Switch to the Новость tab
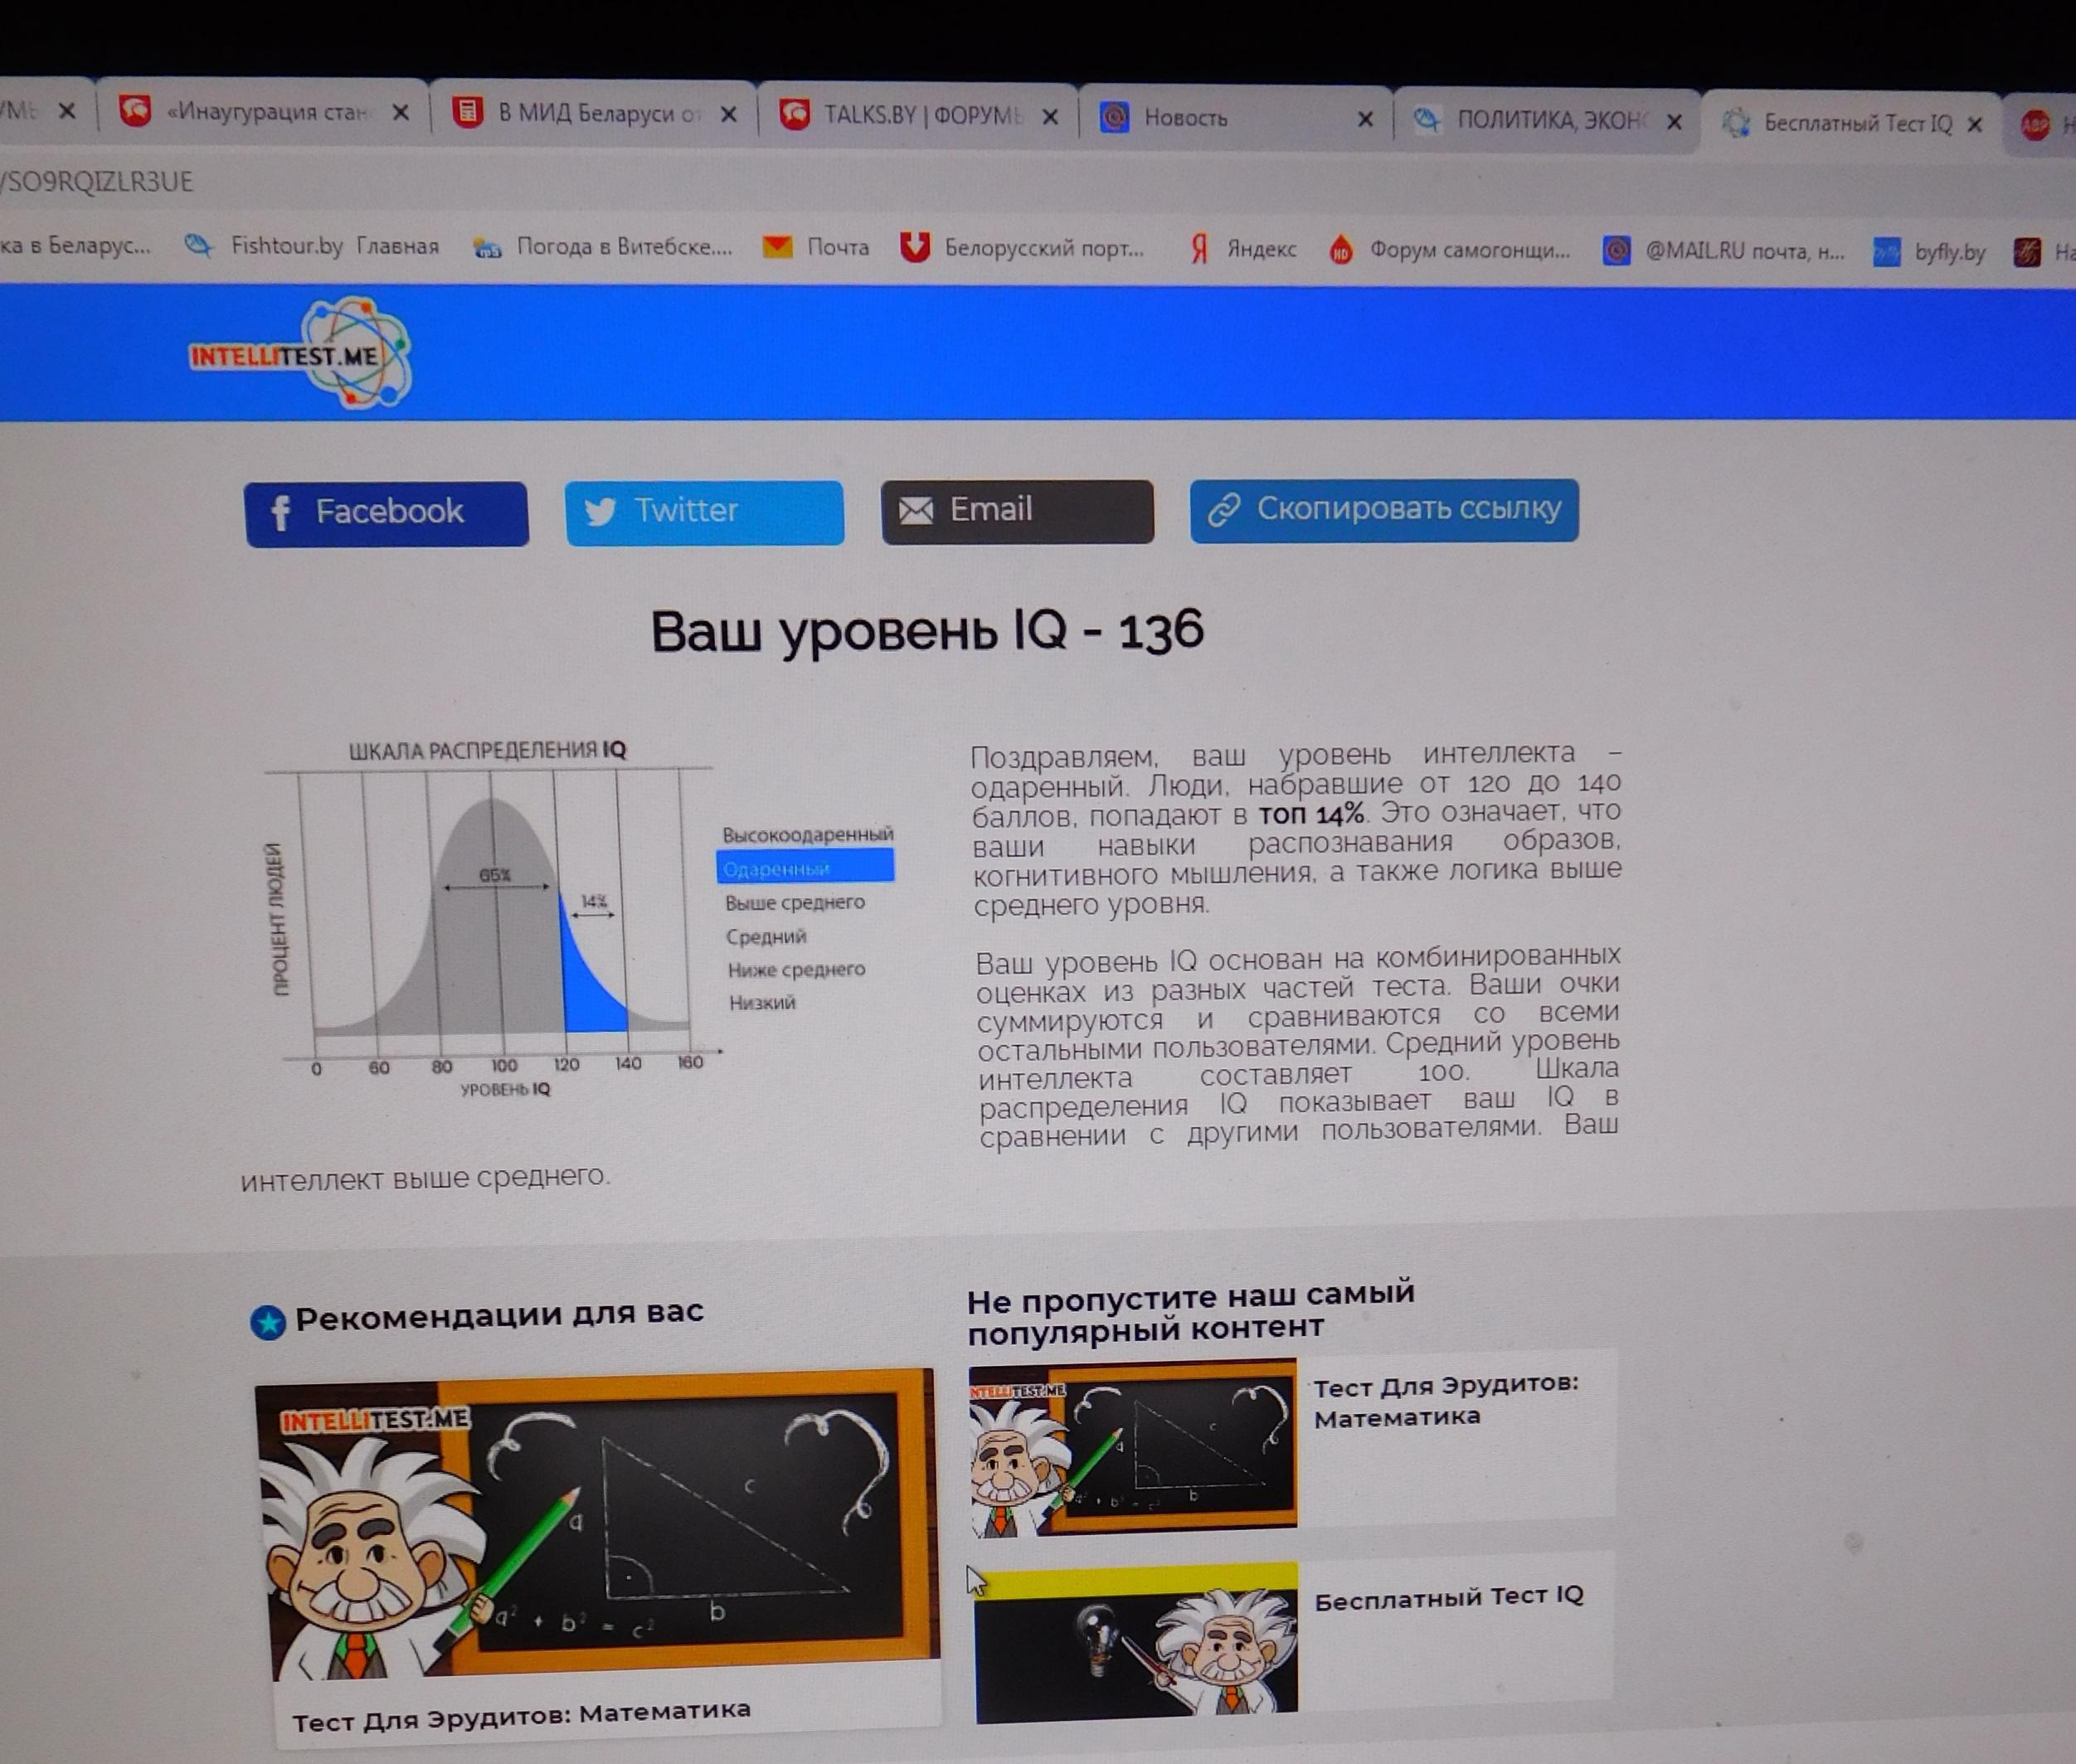The height and width of the screenshot is (1764, 2076). coord(1185,118)
